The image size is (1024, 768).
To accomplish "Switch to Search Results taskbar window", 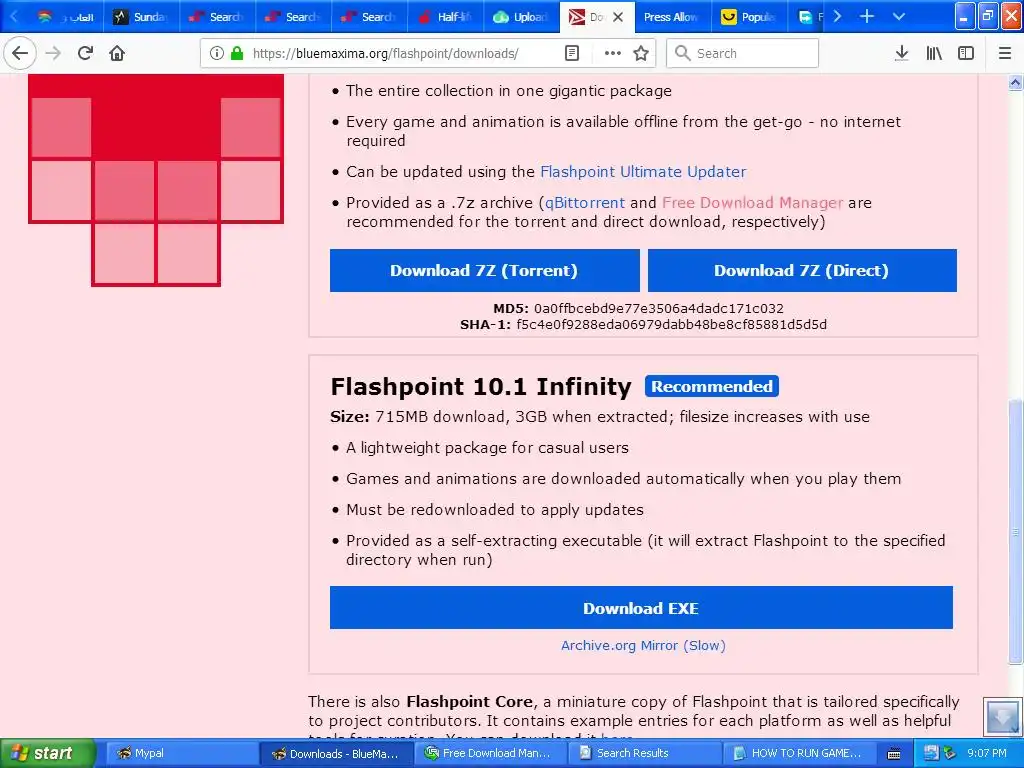I will (x=645, y=753).
